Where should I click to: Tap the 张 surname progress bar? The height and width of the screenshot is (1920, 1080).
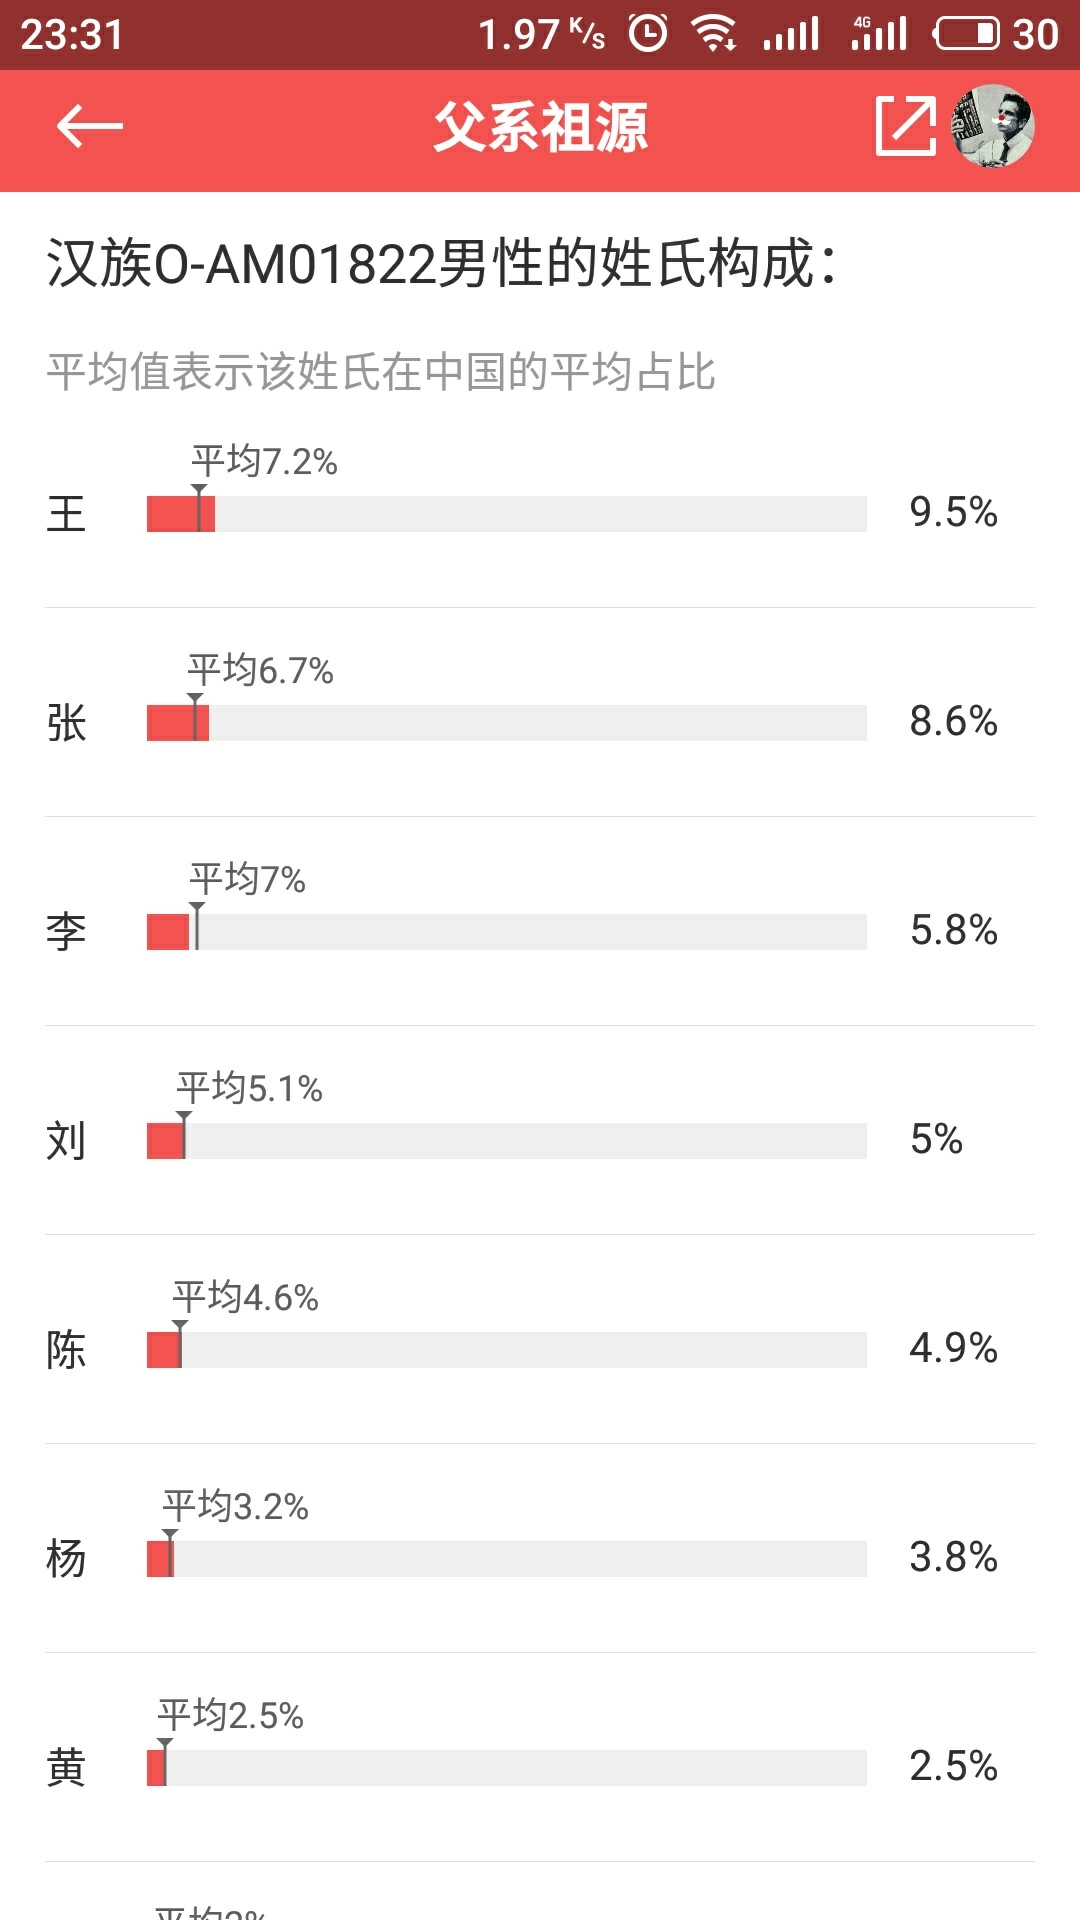pyautogui.click(x=506, y=723)
